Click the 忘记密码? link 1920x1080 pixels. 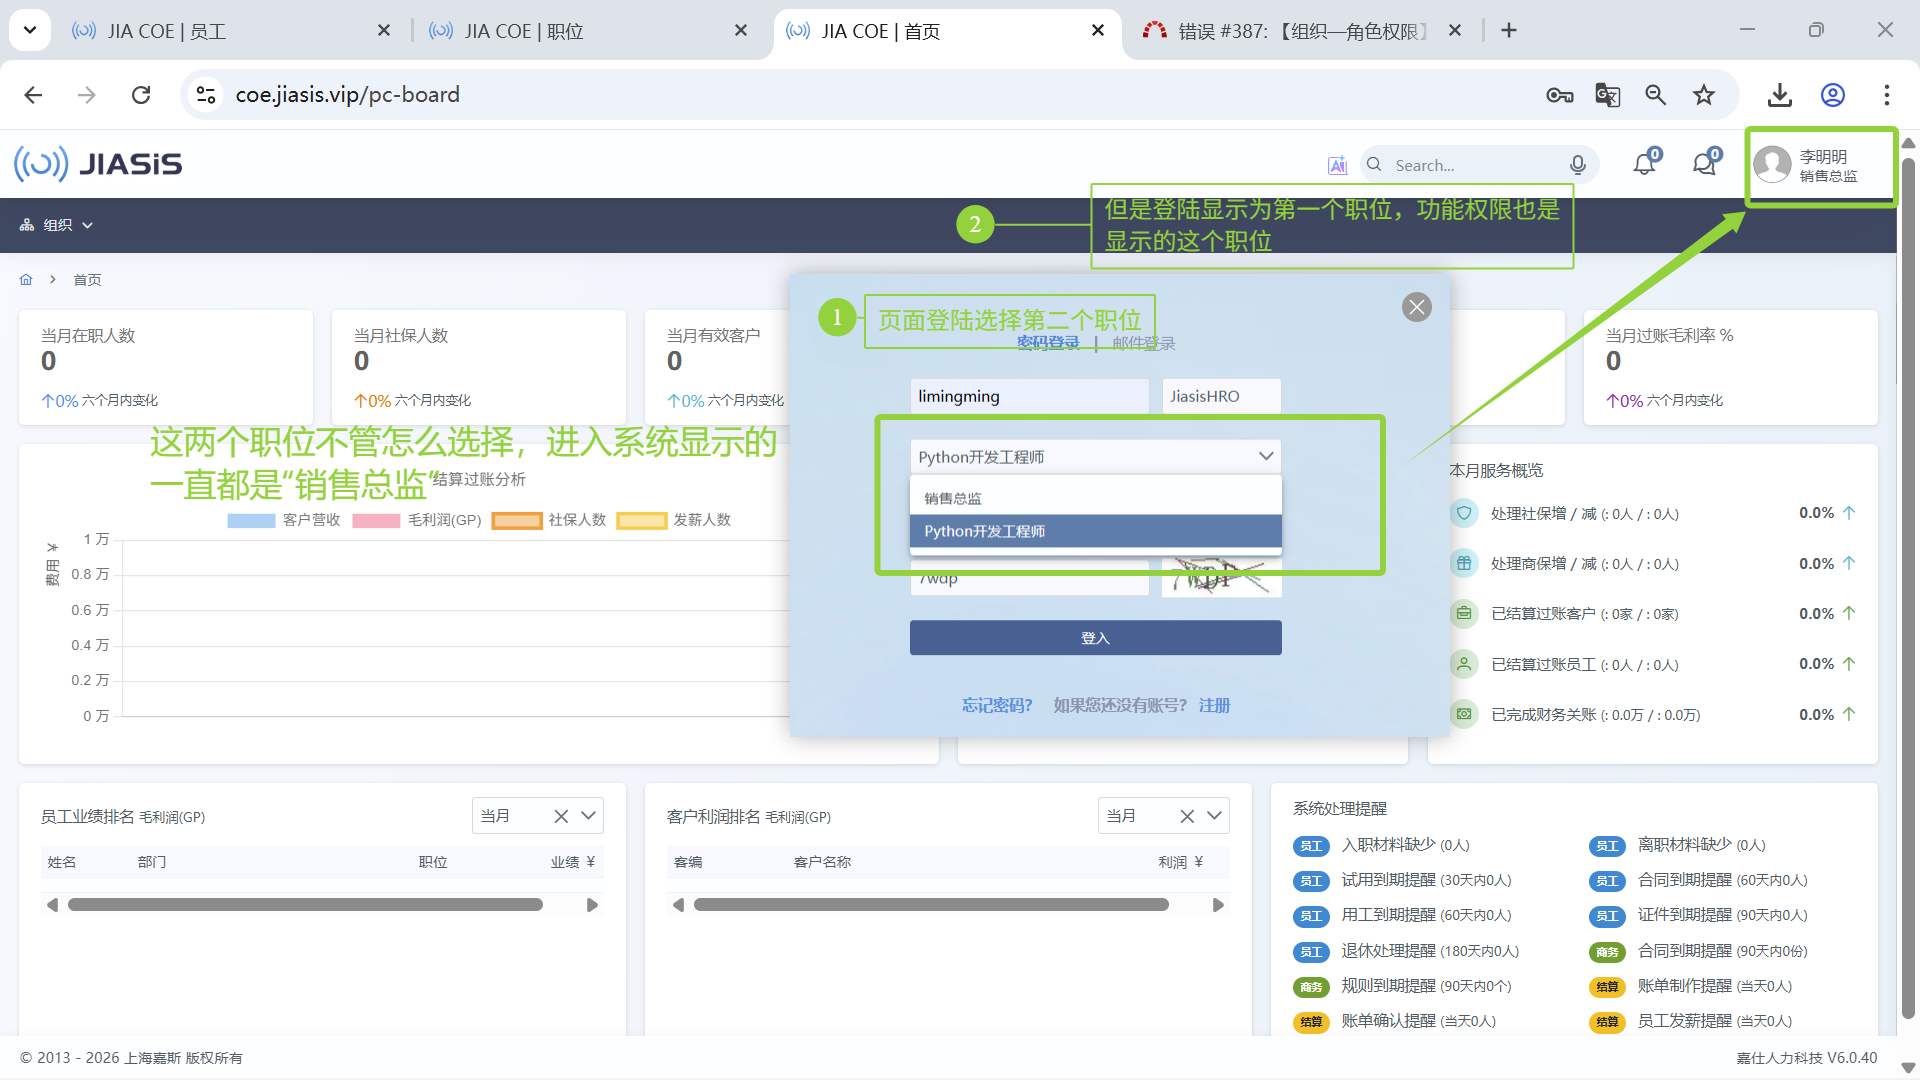point(996,706)
